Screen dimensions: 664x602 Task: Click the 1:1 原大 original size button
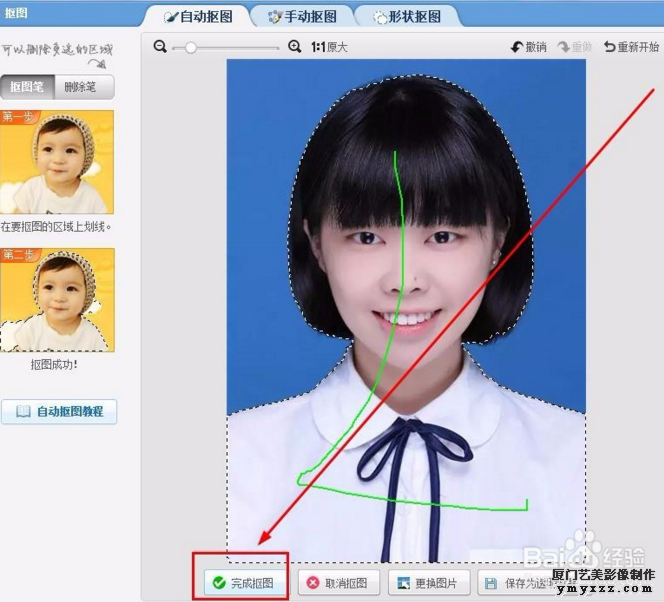[x=329, y=47]
